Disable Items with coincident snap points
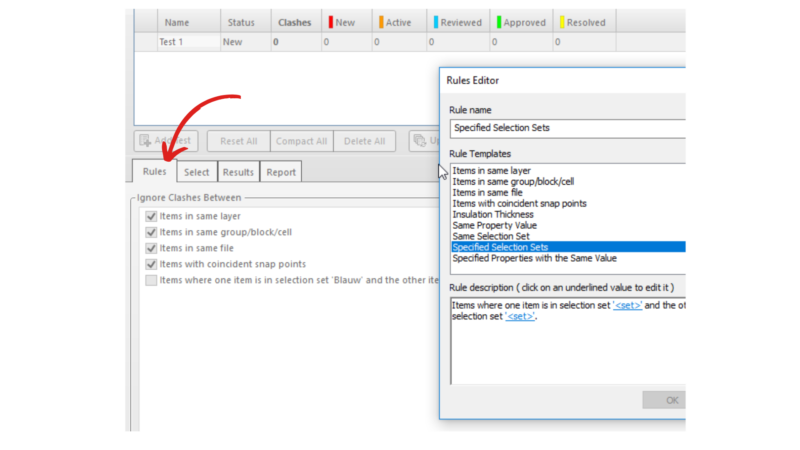Viewport: 800px width, 450px height. pos(151,264)
